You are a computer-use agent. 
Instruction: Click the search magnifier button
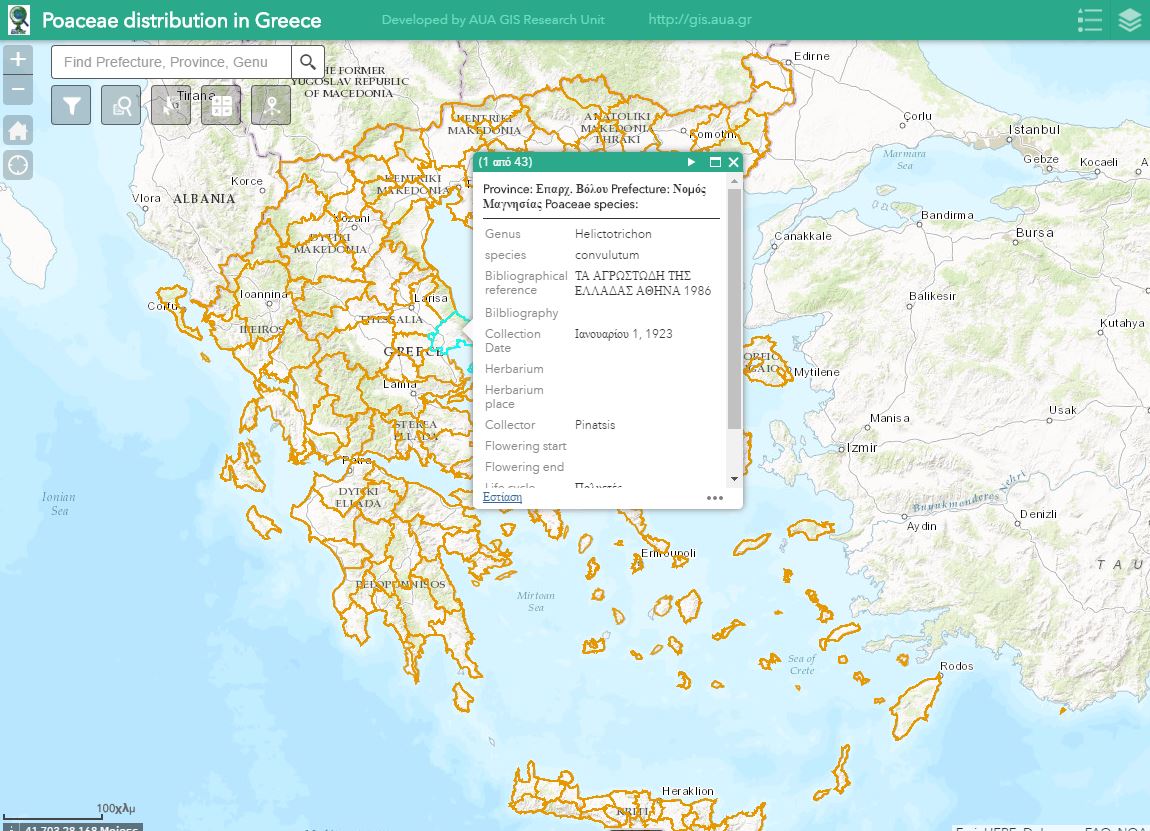pos(309,62)
